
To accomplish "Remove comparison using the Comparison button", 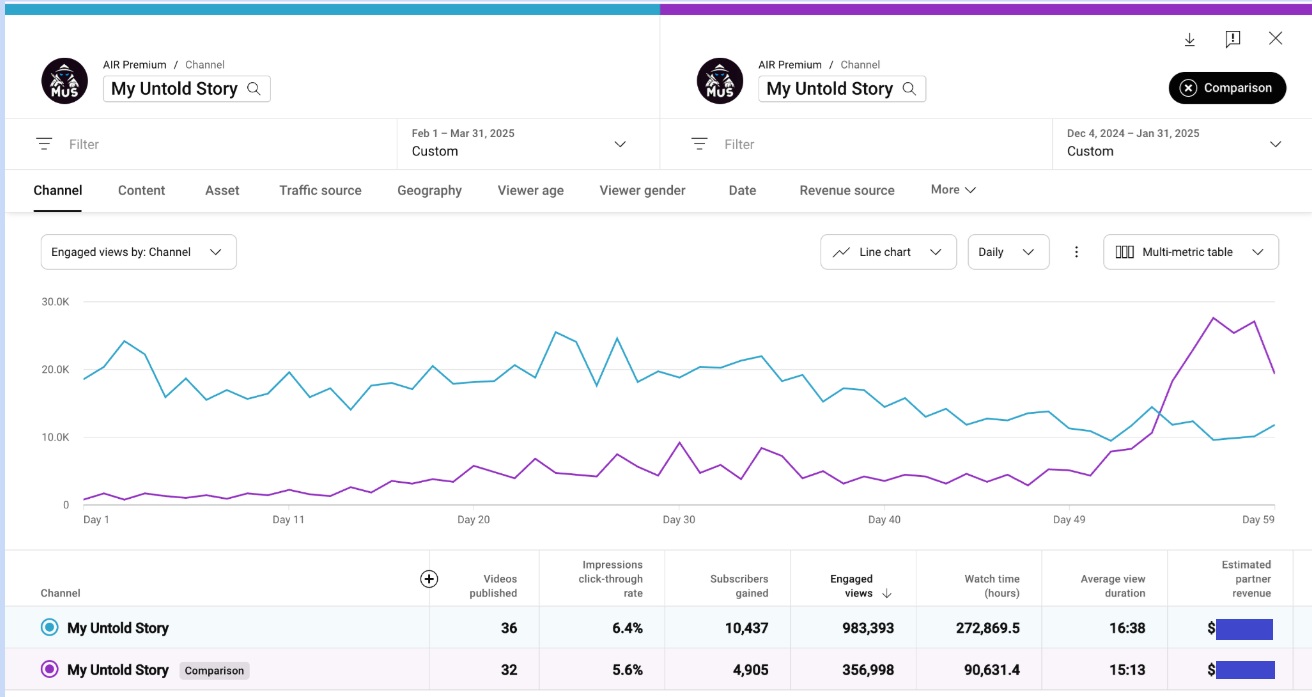I will click(1227, 87).
